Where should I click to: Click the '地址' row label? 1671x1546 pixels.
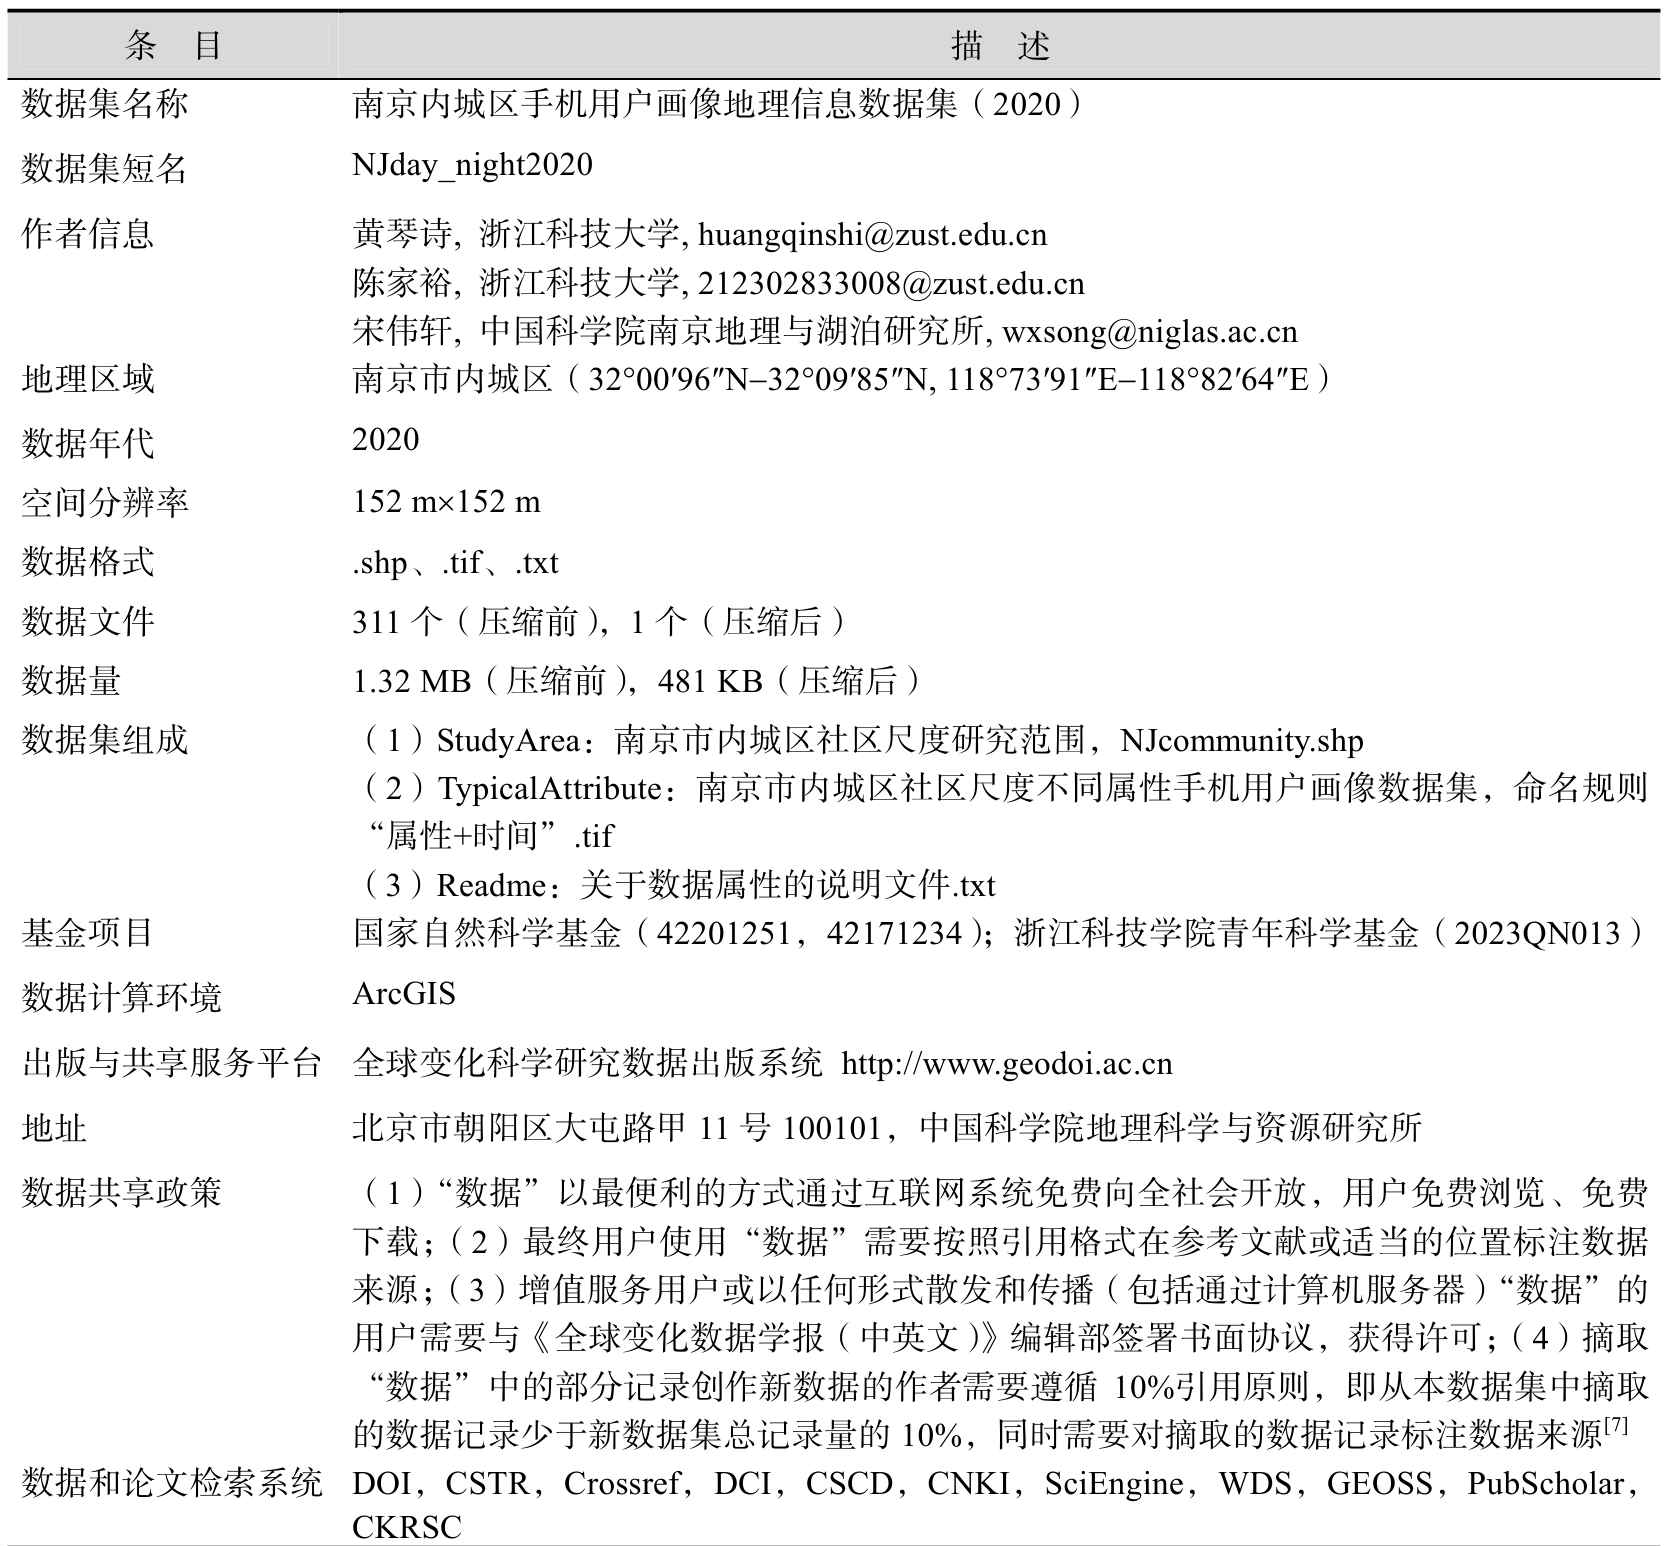(x=54, y=1128)
